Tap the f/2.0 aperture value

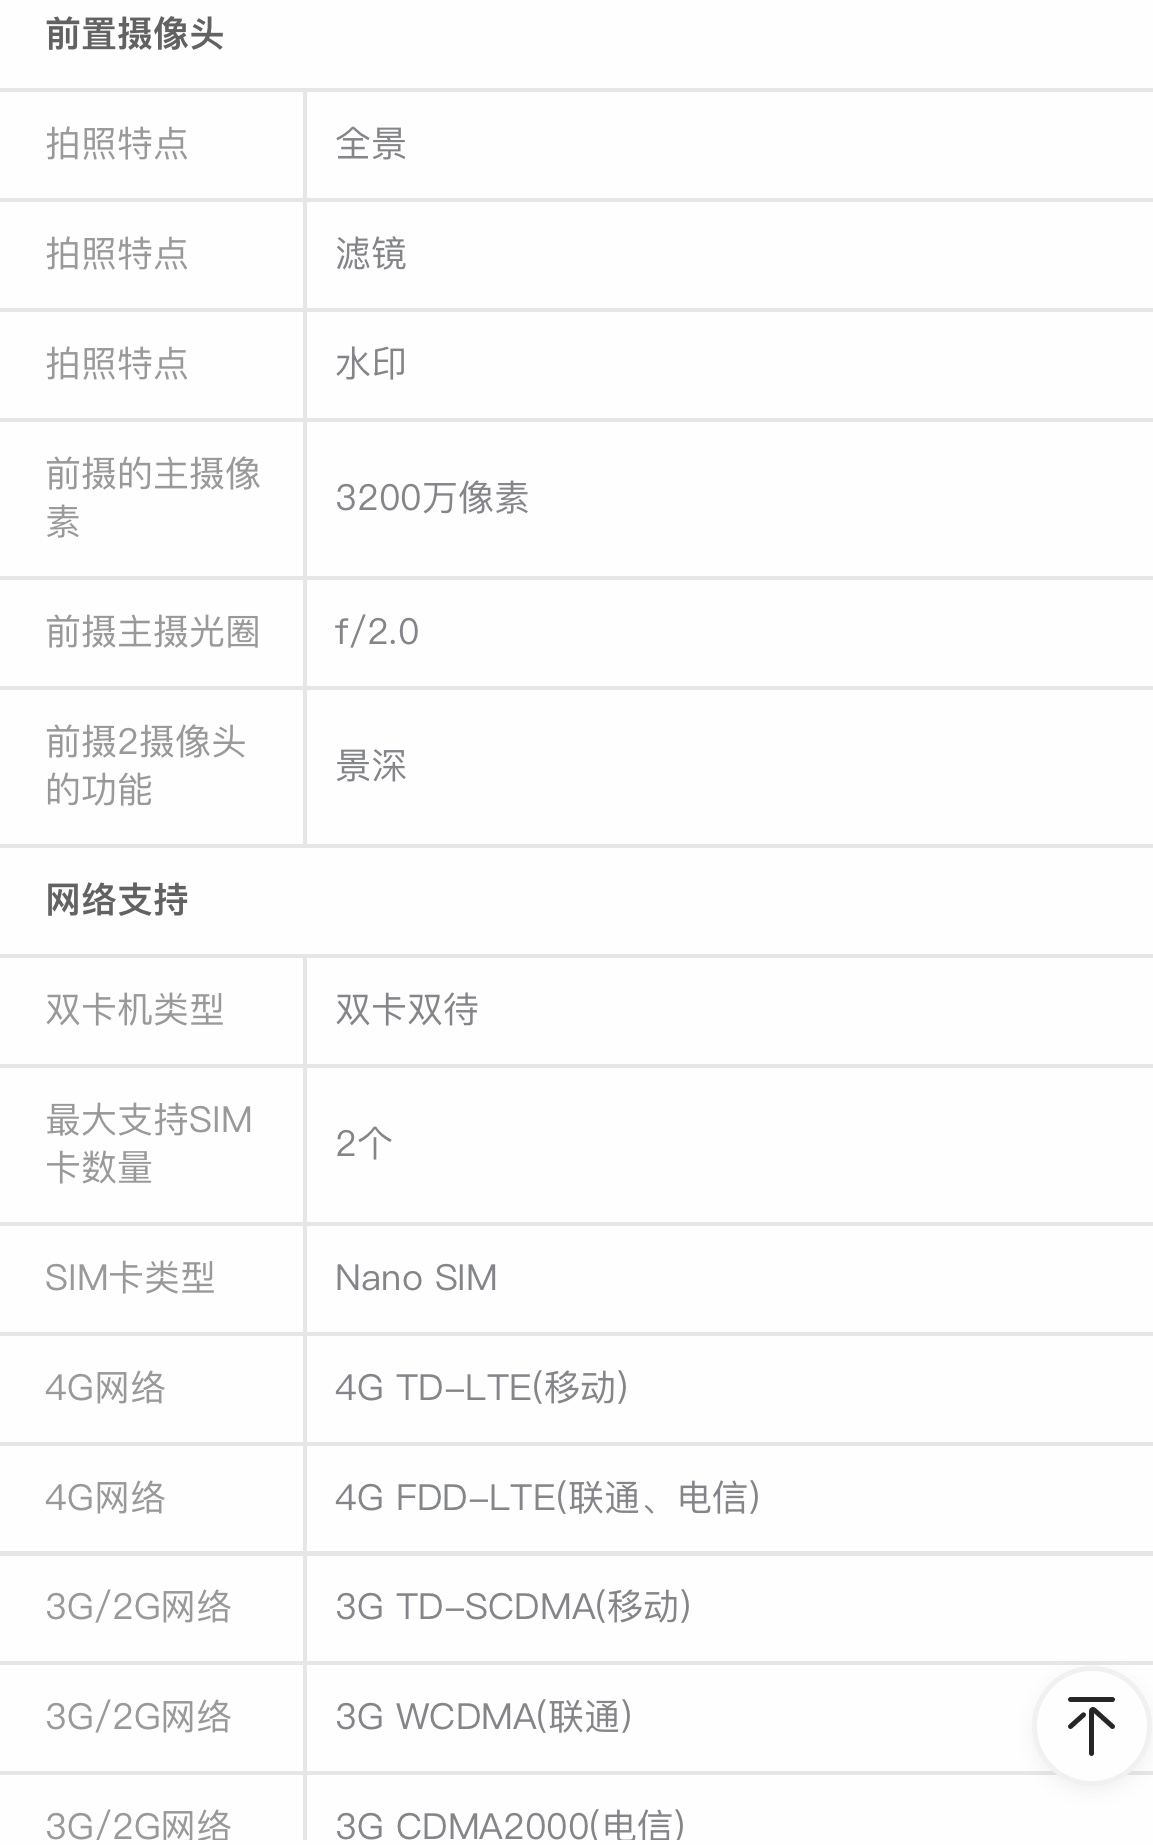coord(377,632)
